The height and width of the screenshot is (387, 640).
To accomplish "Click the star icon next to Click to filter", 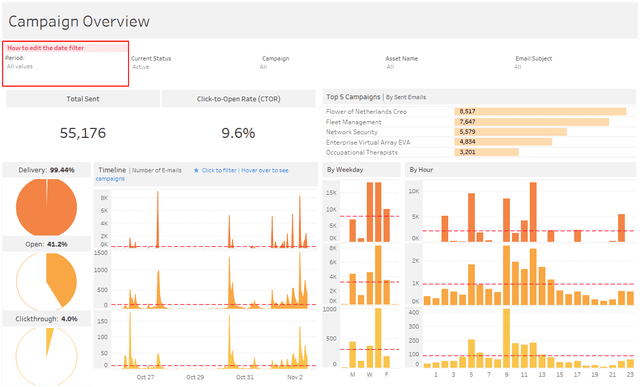I will (196, 170).
